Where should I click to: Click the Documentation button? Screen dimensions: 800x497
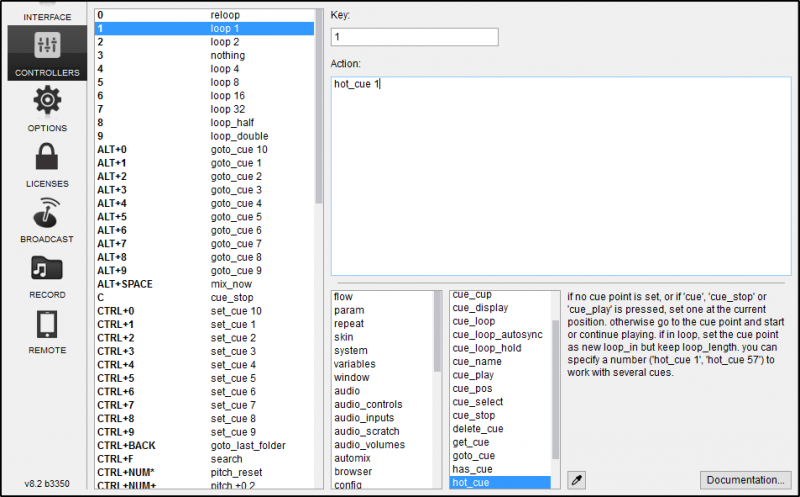tap(744, 480)
